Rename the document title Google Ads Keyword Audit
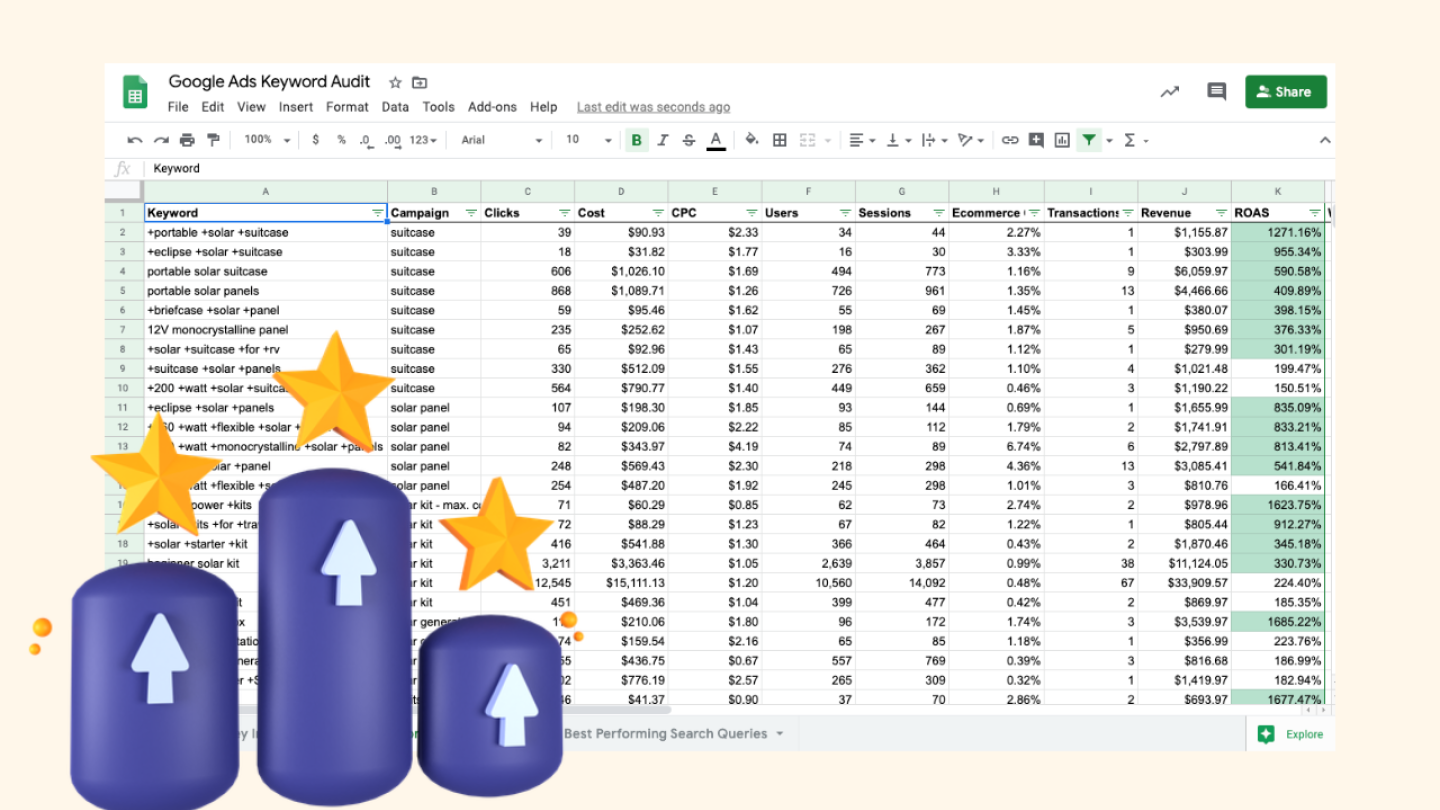 [x=269, y=82]
